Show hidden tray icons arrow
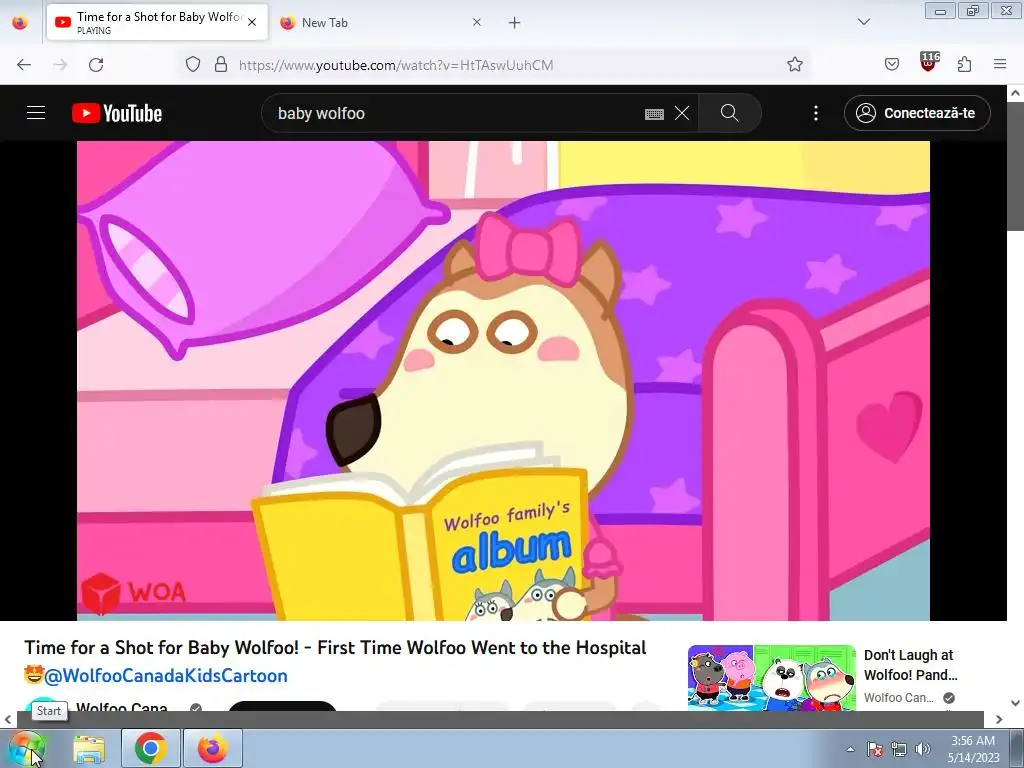The image size is (1024, 768). pos(850,749)
